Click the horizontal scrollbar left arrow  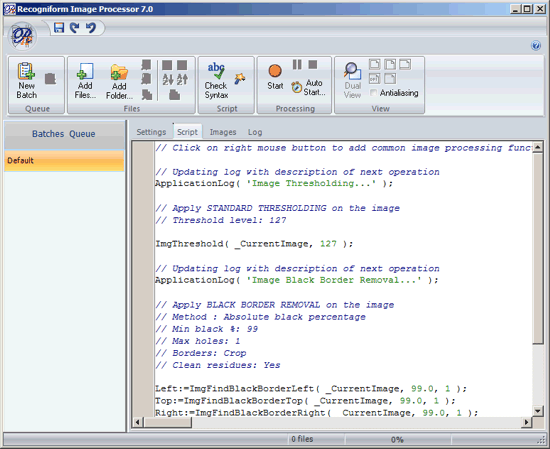pos(138,422)
